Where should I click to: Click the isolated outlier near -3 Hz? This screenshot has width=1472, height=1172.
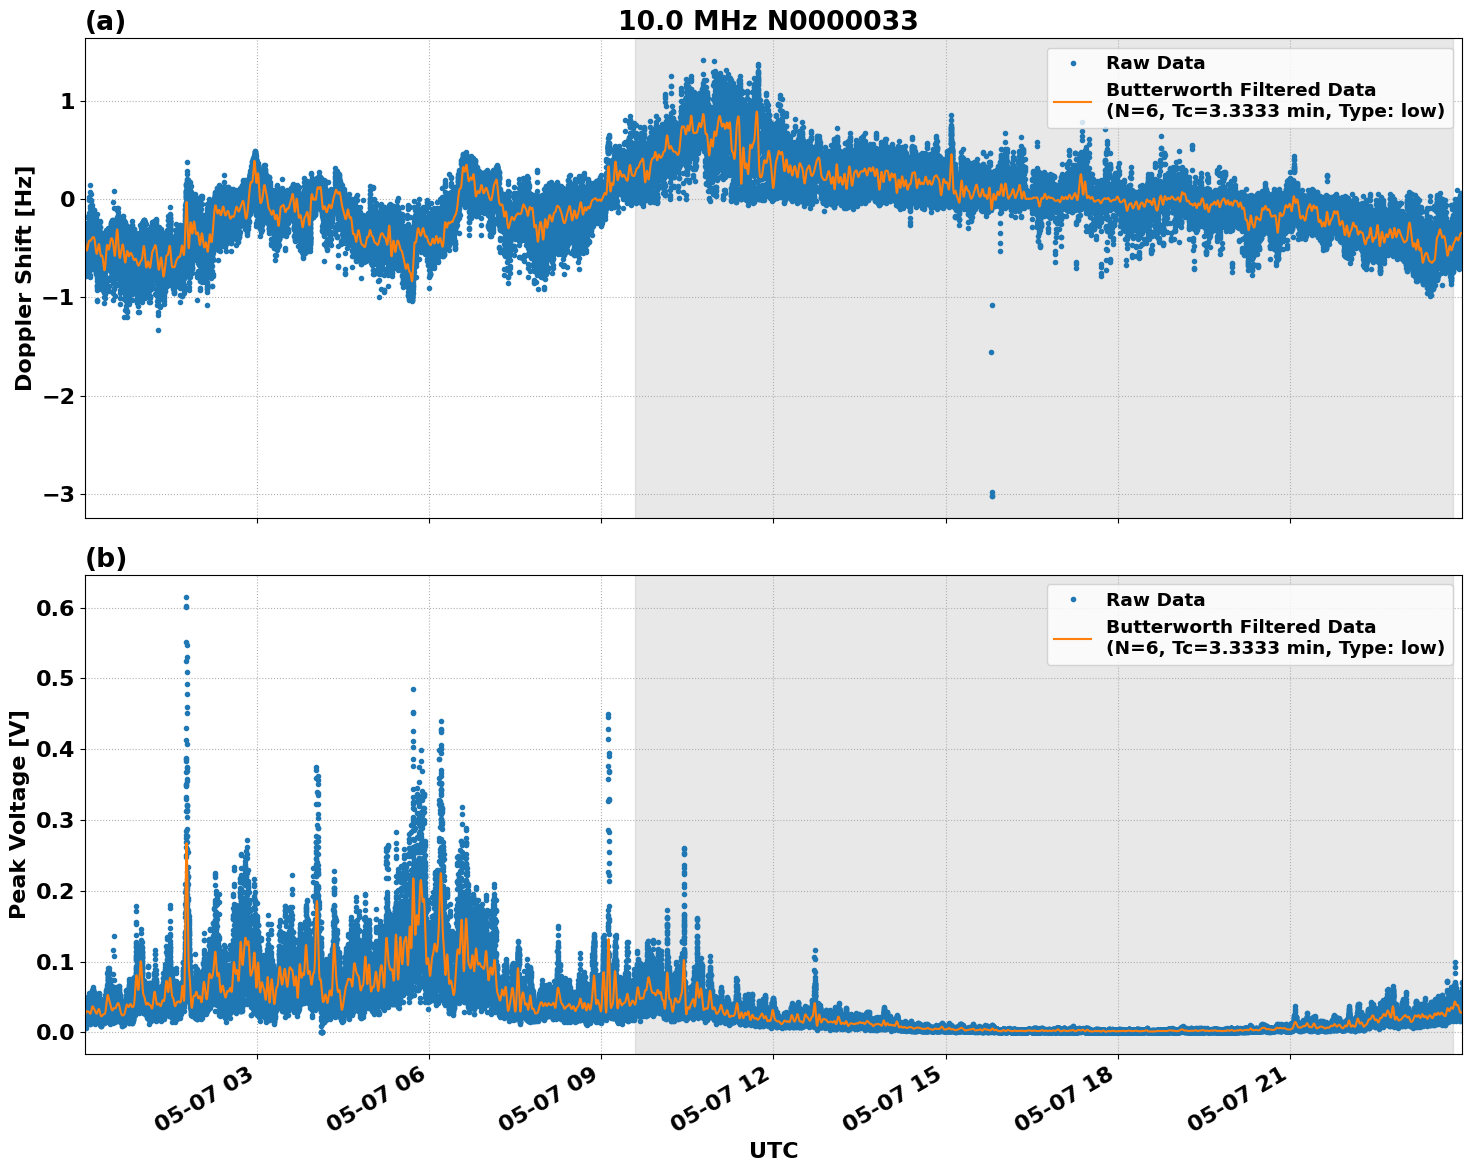[x=990, y=495]
